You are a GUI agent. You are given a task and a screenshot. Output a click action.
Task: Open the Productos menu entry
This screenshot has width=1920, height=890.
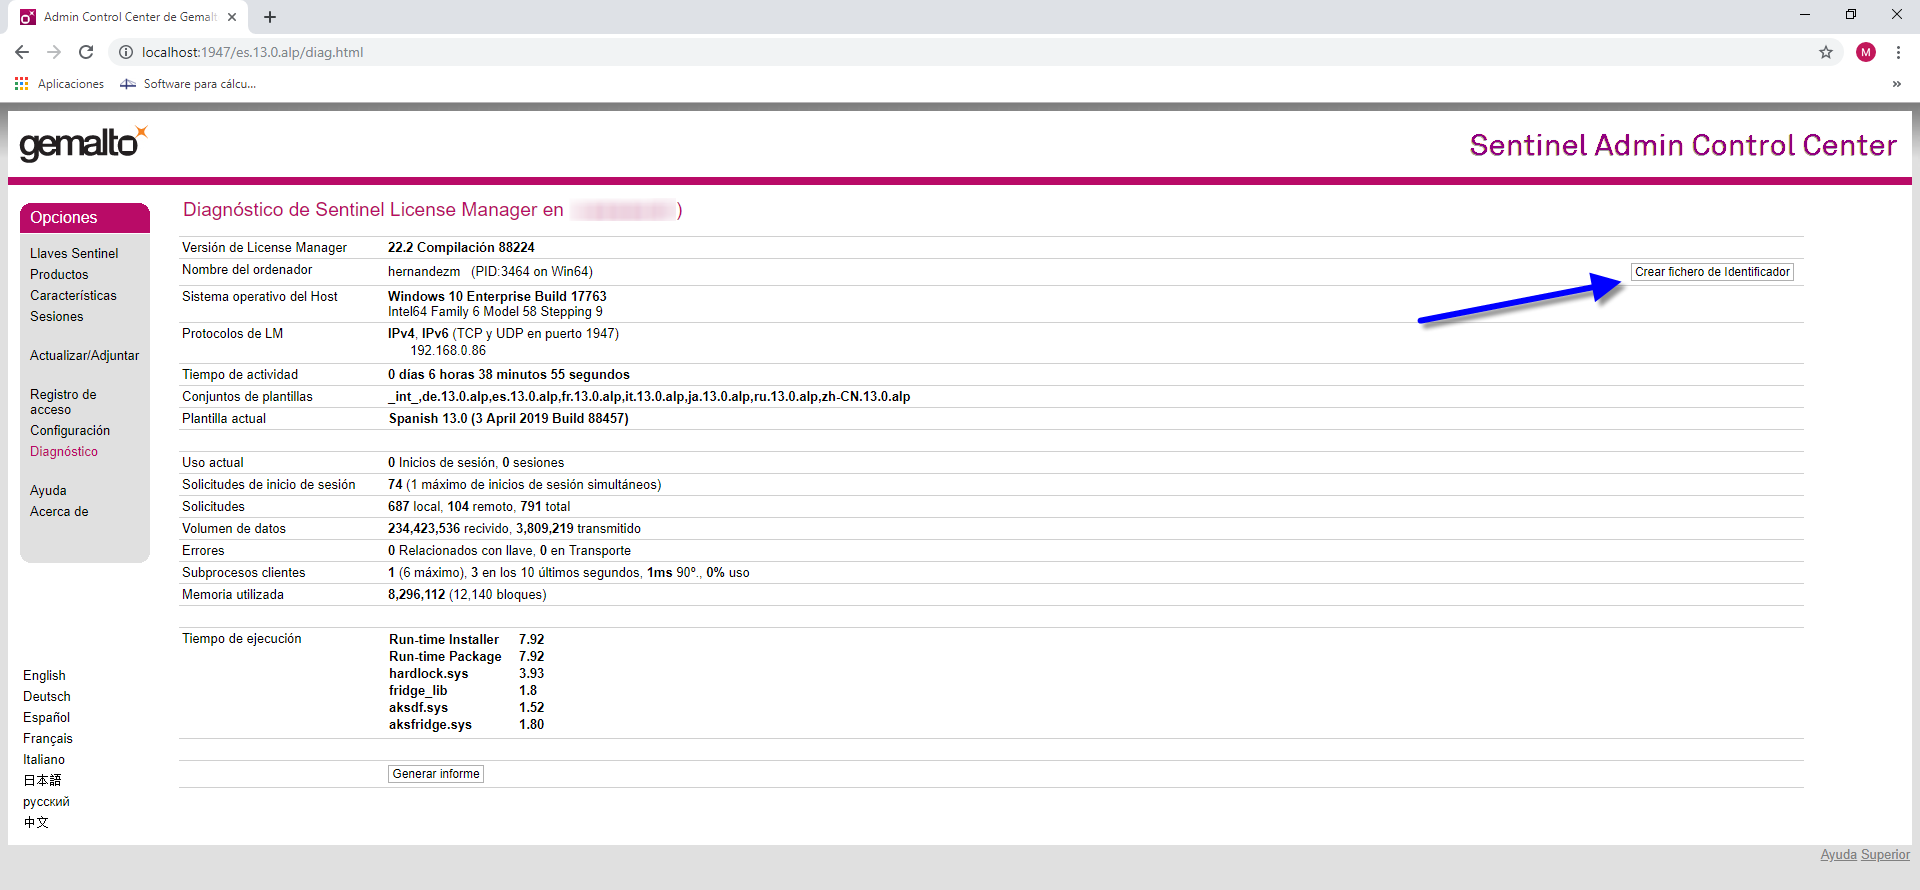coord(59,275)
